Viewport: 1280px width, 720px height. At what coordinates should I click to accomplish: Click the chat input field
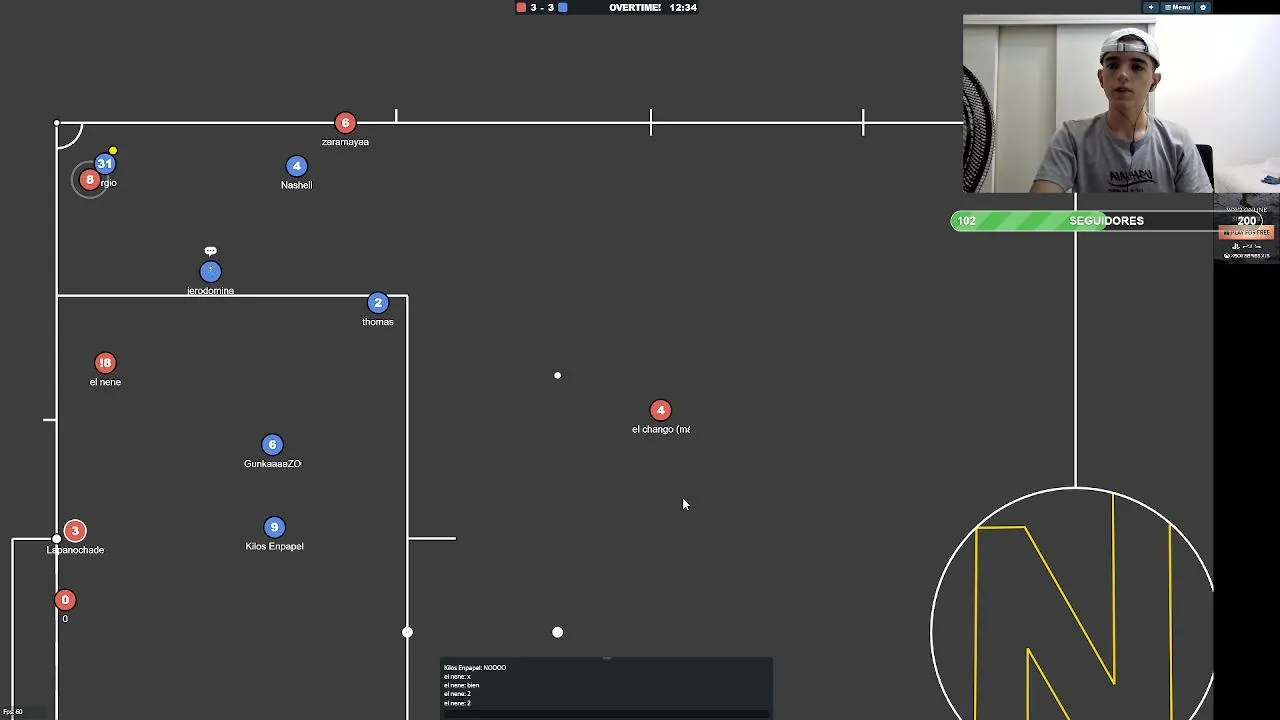(606, 713)
